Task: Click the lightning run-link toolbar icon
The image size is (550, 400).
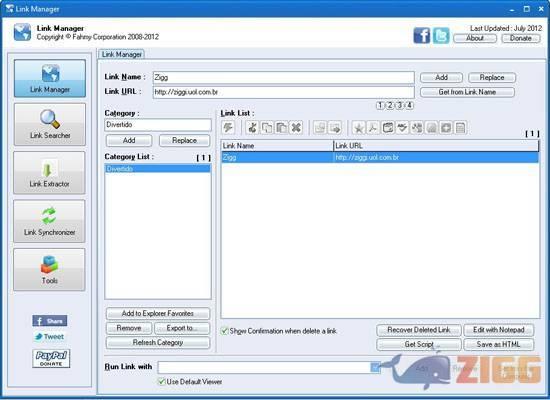Action: [228, 127]
